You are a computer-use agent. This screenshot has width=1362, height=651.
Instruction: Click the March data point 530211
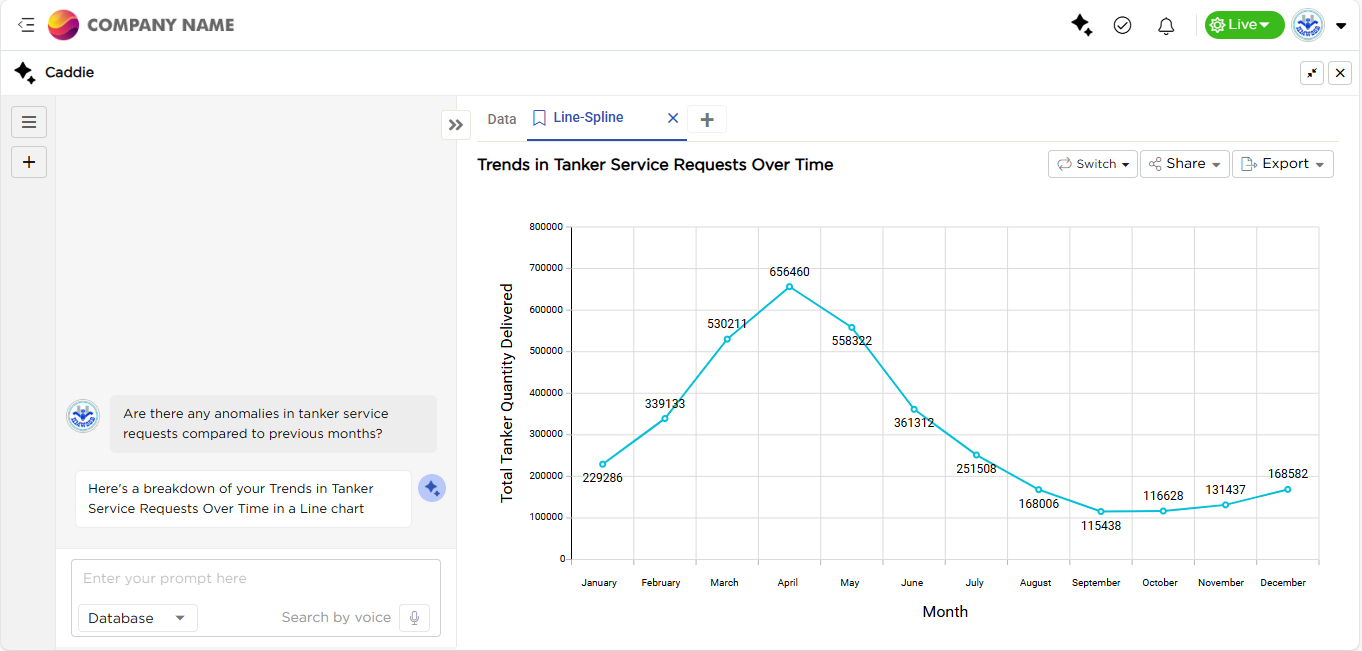coord(727,339)
